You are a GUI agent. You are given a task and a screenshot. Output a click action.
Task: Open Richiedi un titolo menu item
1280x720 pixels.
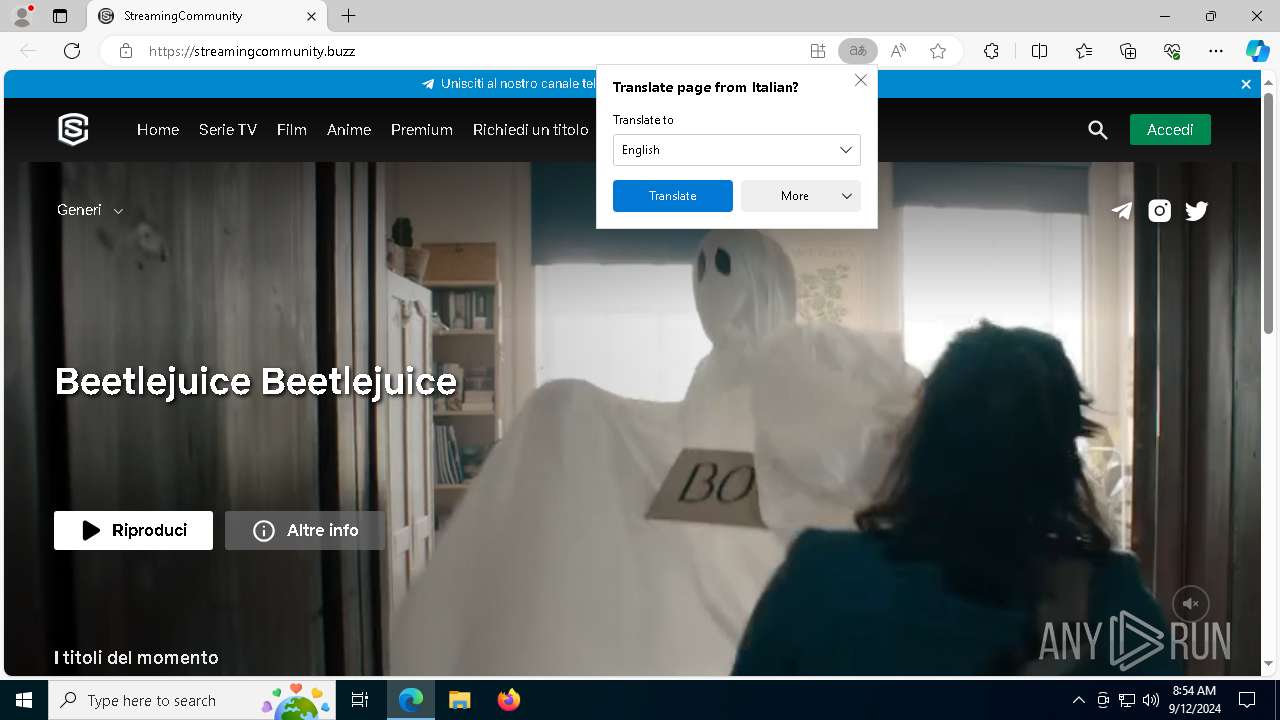(x=531, y=130)
